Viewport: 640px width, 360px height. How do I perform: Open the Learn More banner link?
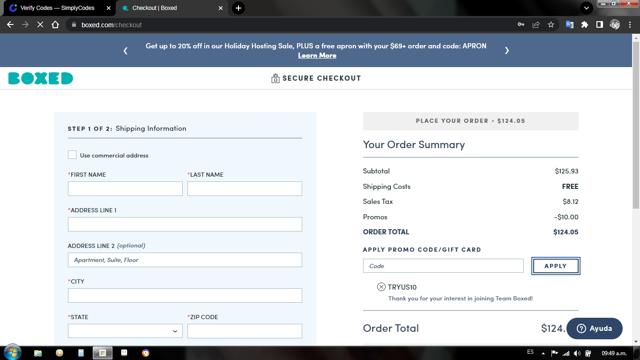317,56
